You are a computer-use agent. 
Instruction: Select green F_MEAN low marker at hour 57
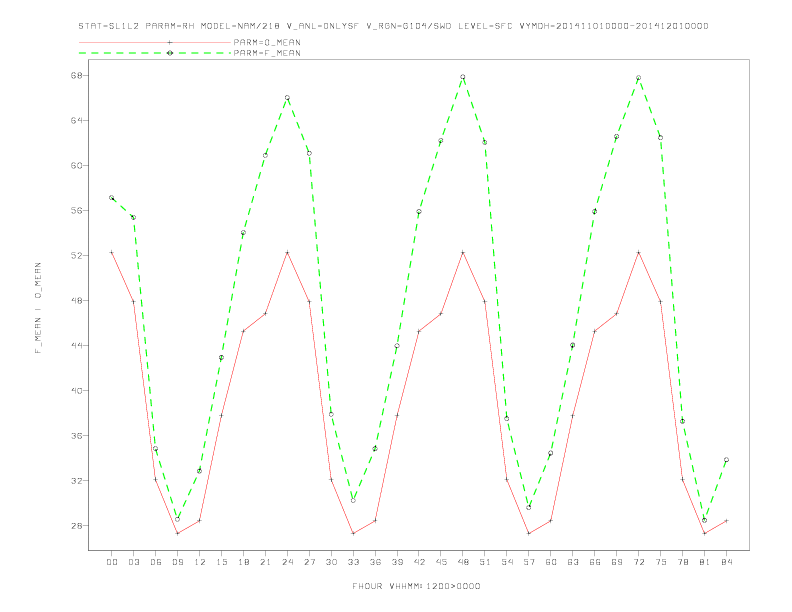pos(529,507)
